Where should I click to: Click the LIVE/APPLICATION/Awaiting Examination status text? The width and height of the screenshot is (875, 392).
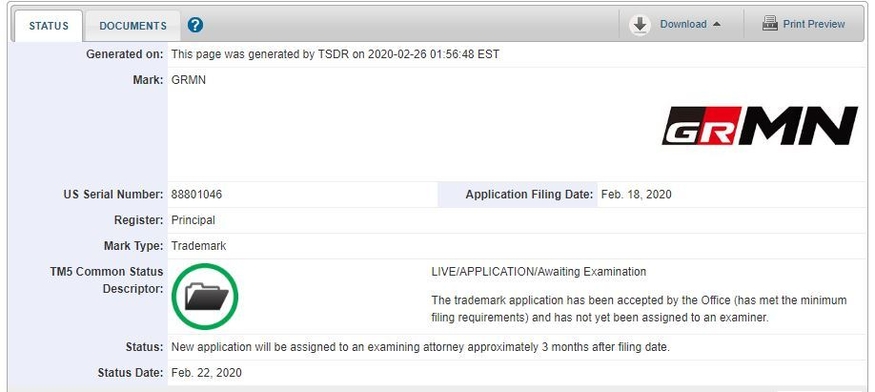tap(539, 272)
